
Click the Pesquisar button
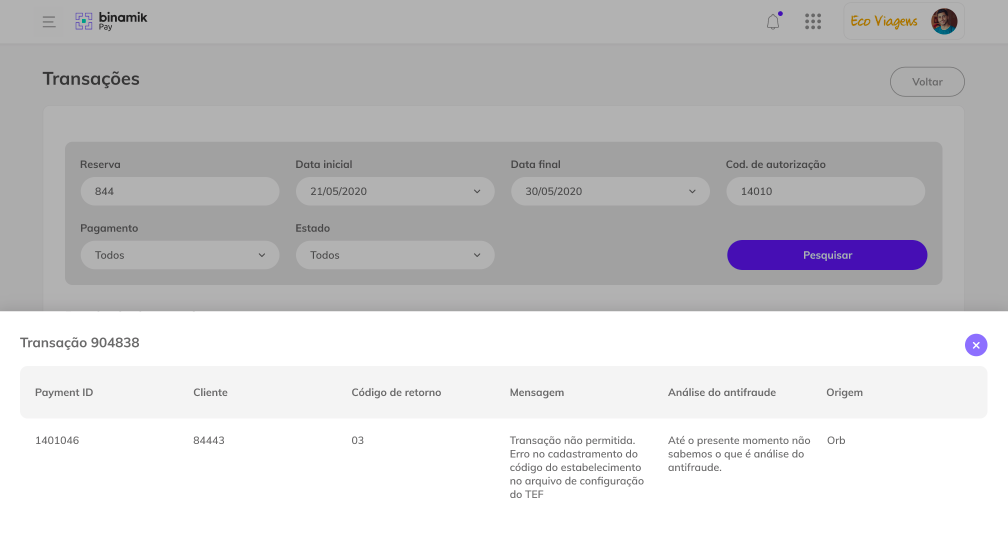[x=827, y=255]
